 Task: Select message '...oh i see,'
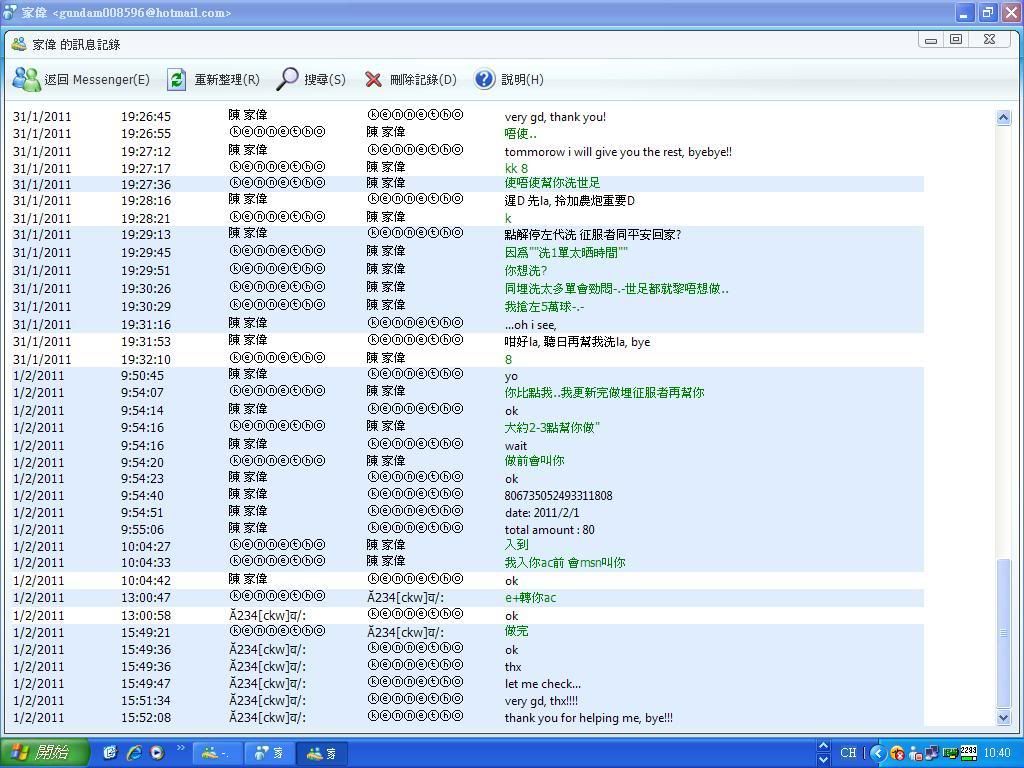(530, 325)
